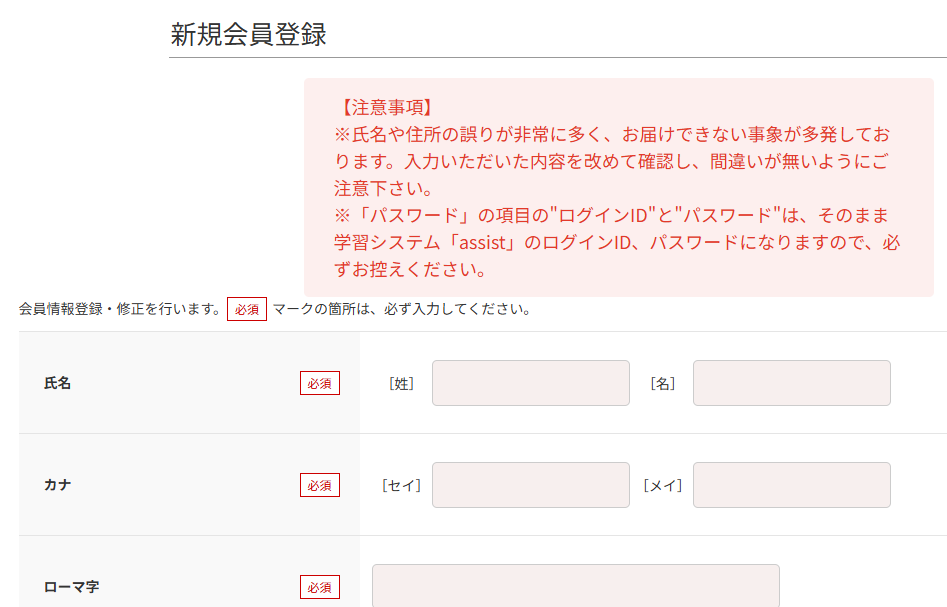Click the 姓 (last name) input field
This screenshot has width=947, height=607.
coord(531,383)
